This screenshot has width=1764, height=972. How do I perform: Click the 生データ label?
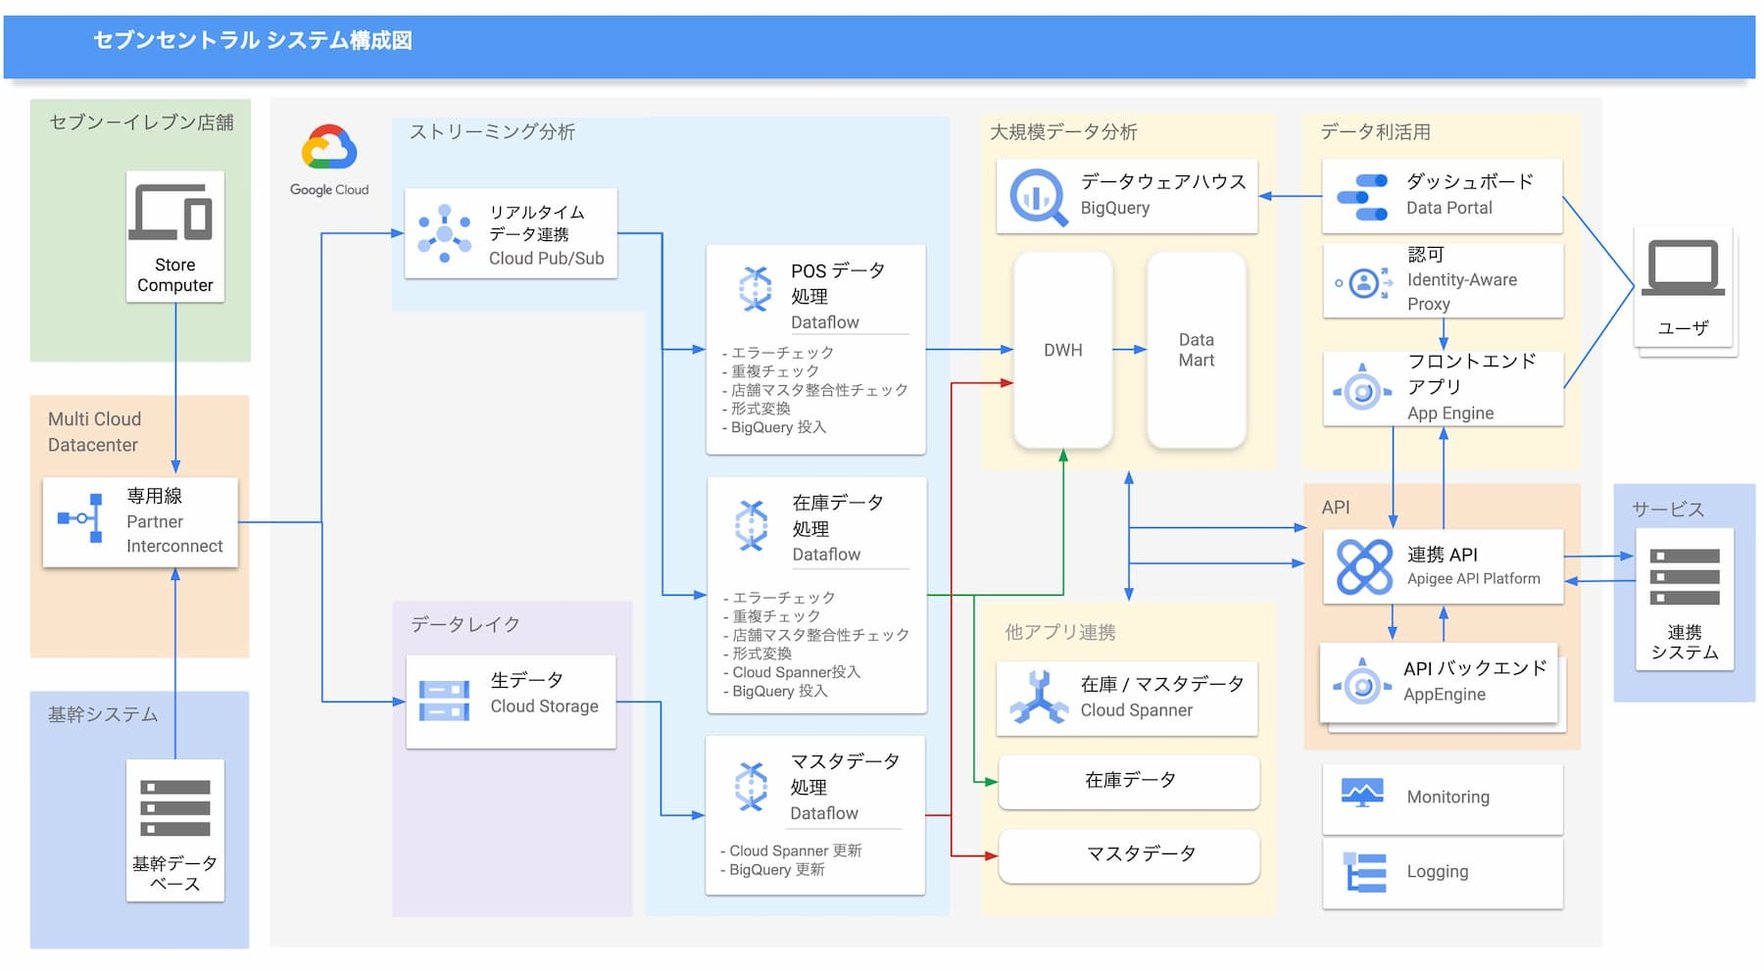[x=527, y=680]
